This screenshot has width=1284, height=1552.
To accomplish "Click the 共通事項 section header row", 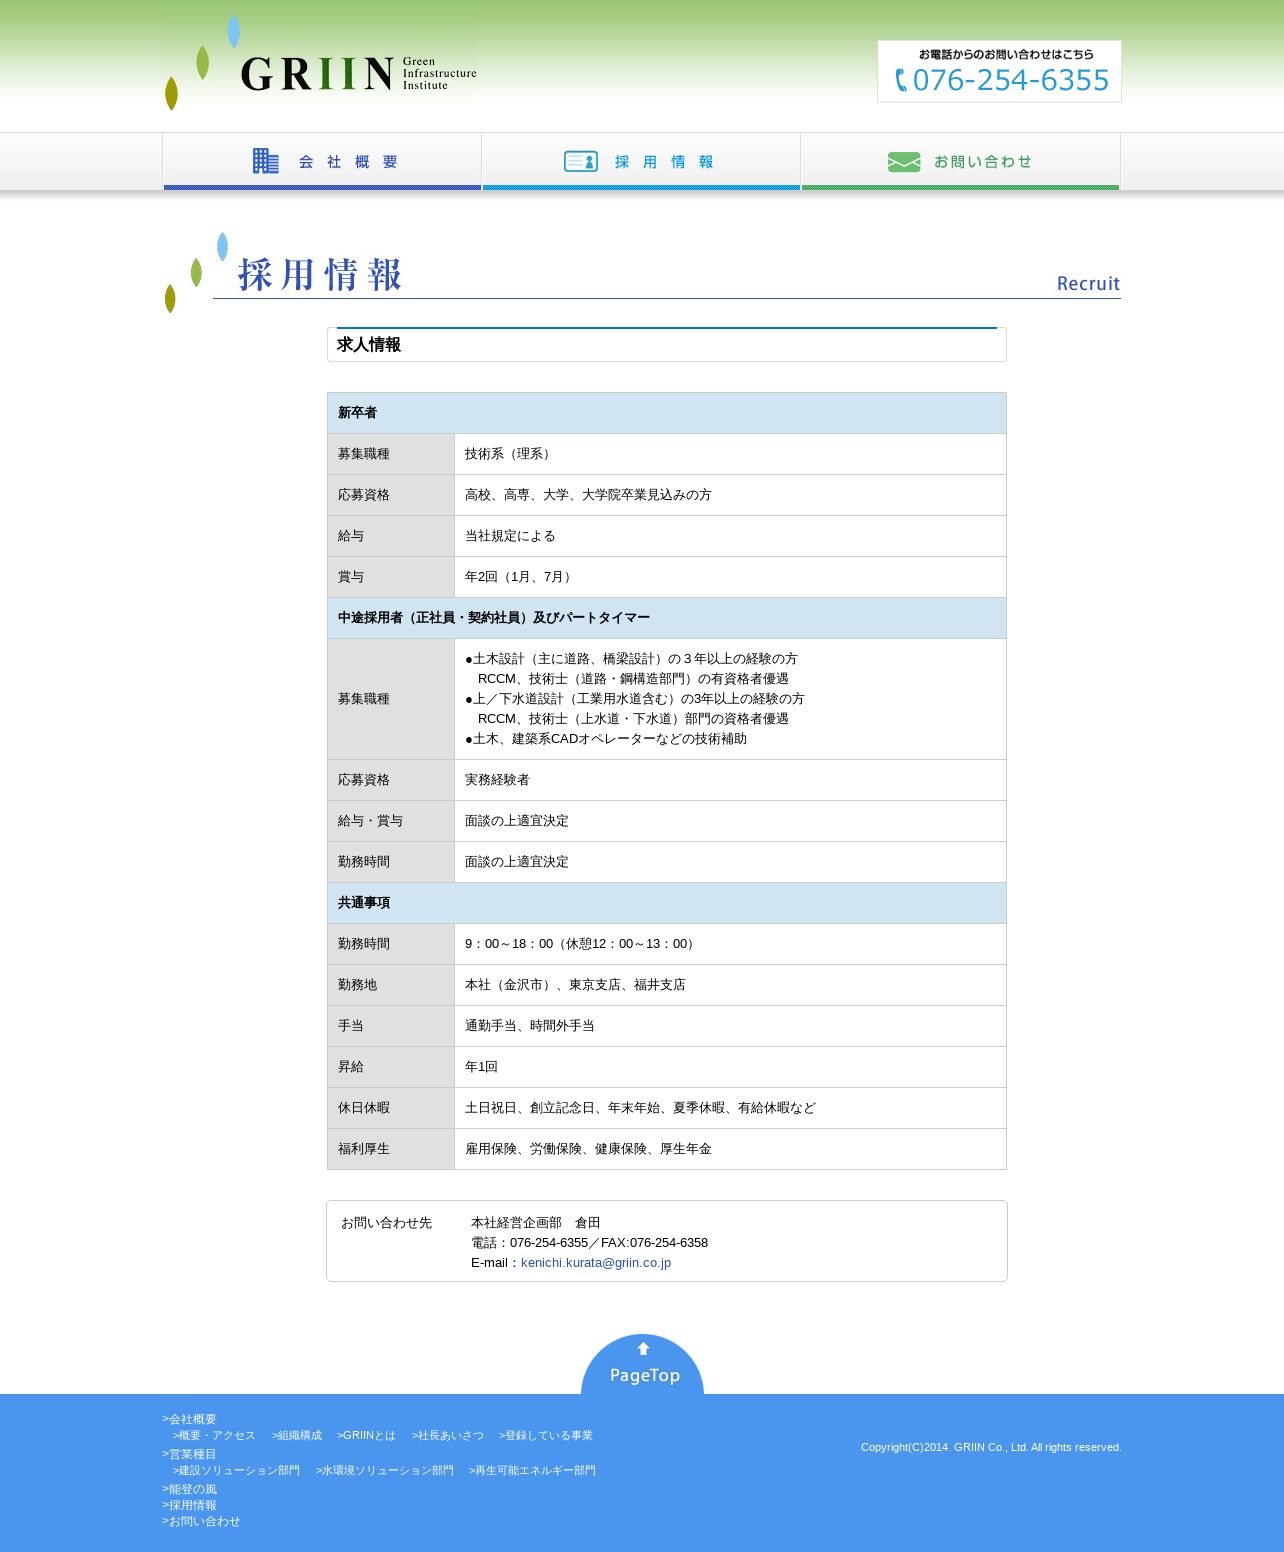I will (x=666, y=903).
